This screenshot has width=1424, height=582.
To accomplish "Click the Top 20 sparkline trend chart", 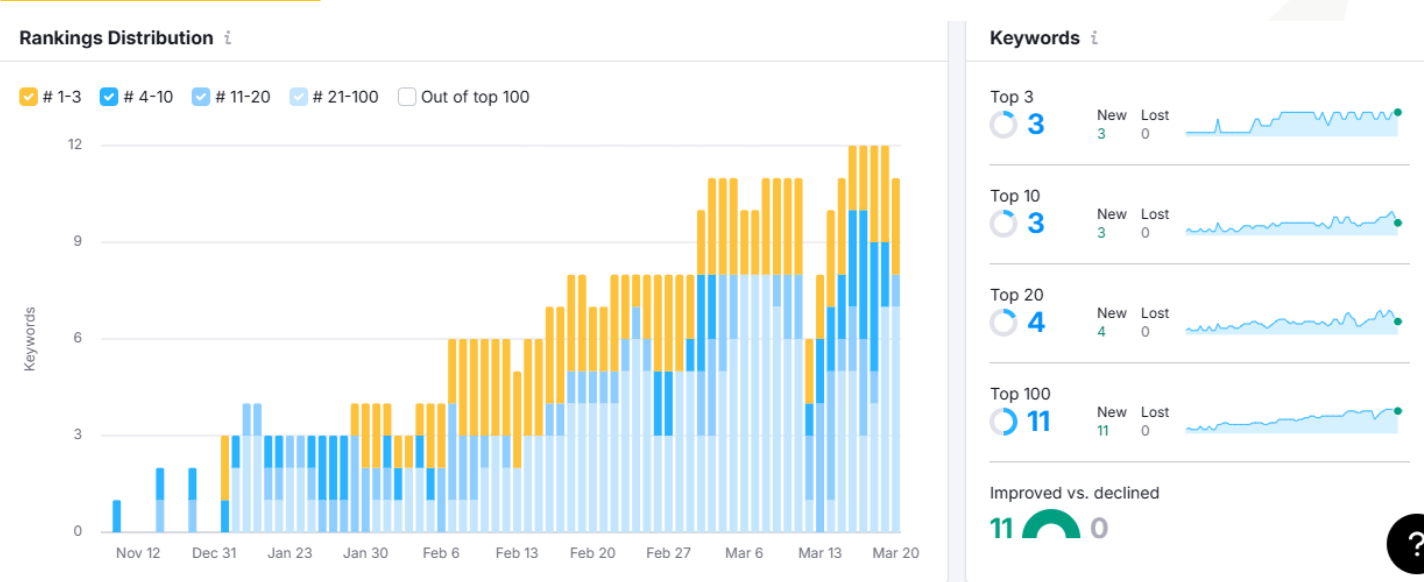I will [x=1291, y=322].
